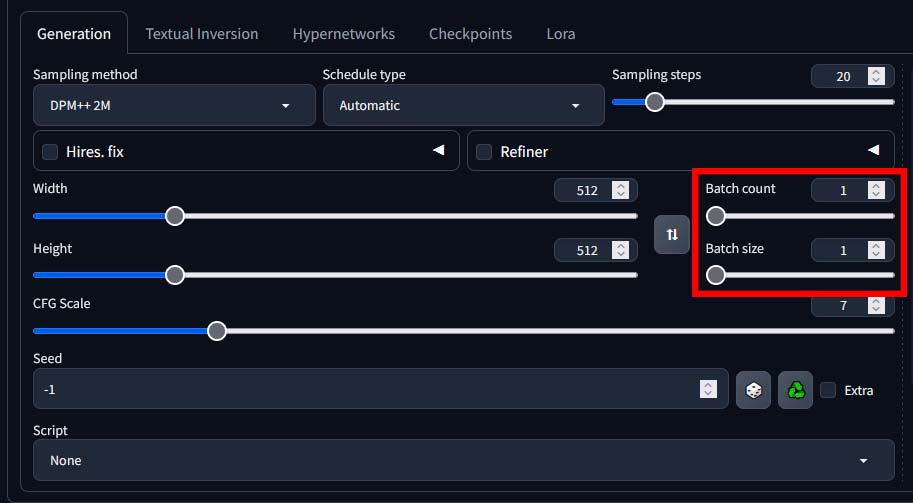Switch to the Generation tab
Image resolution: width=913 pixels, height=503 pixels.
pyautogui.click(x=74, y=34)
